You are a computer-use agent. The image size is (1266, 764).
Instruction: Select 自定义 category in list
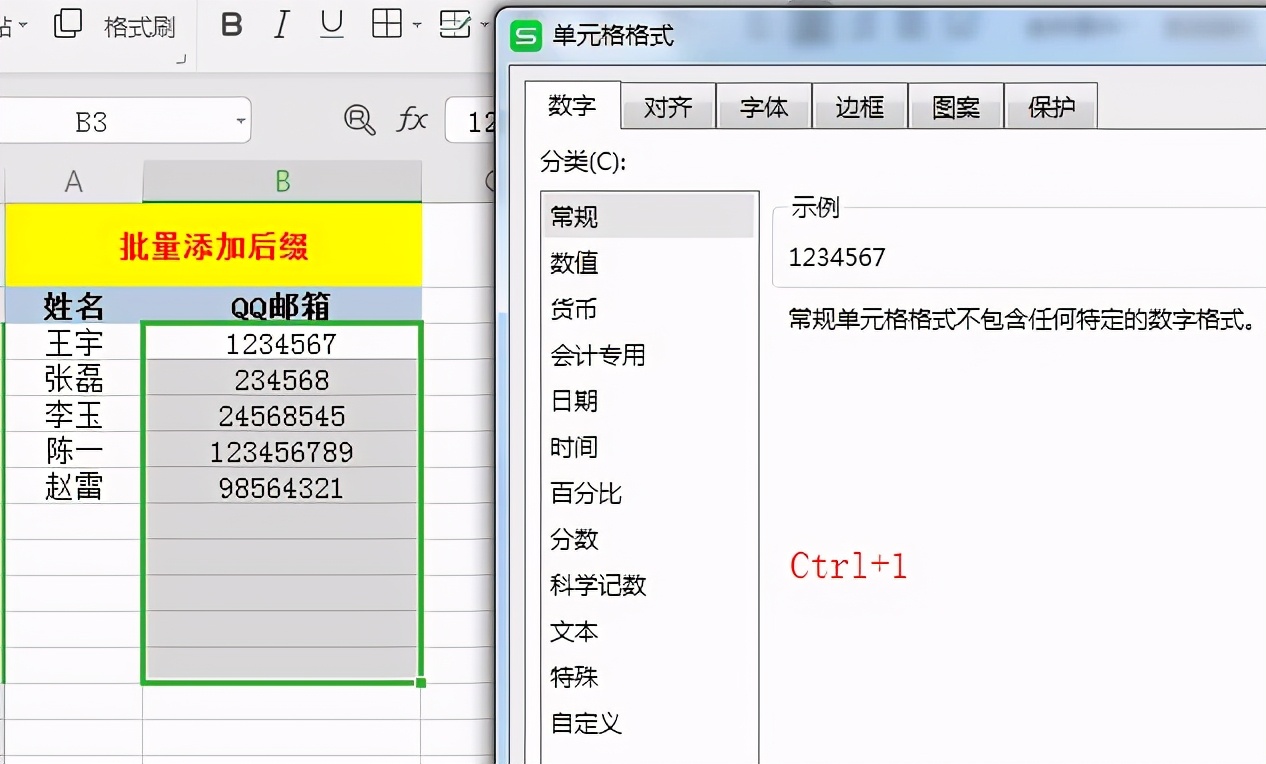pyautogui.click(x=648, y=722)
